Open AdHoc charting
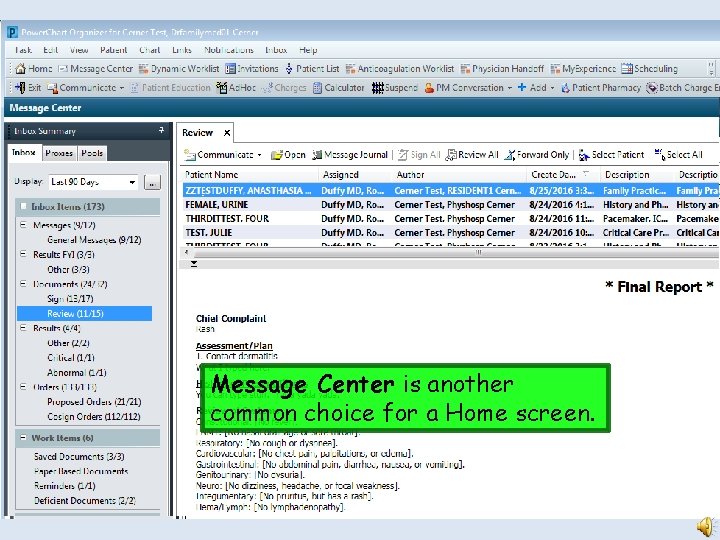 (236, 88)
